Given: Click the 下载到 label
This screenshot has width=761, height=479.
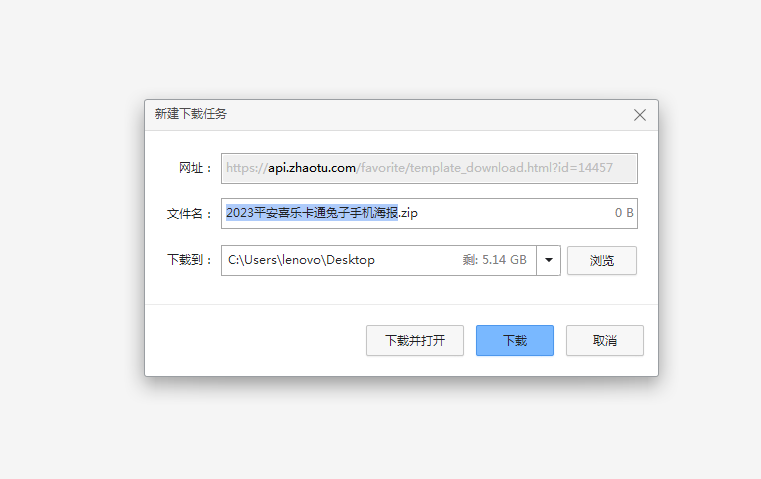Looking at the screenshot, I should [190, 260].
